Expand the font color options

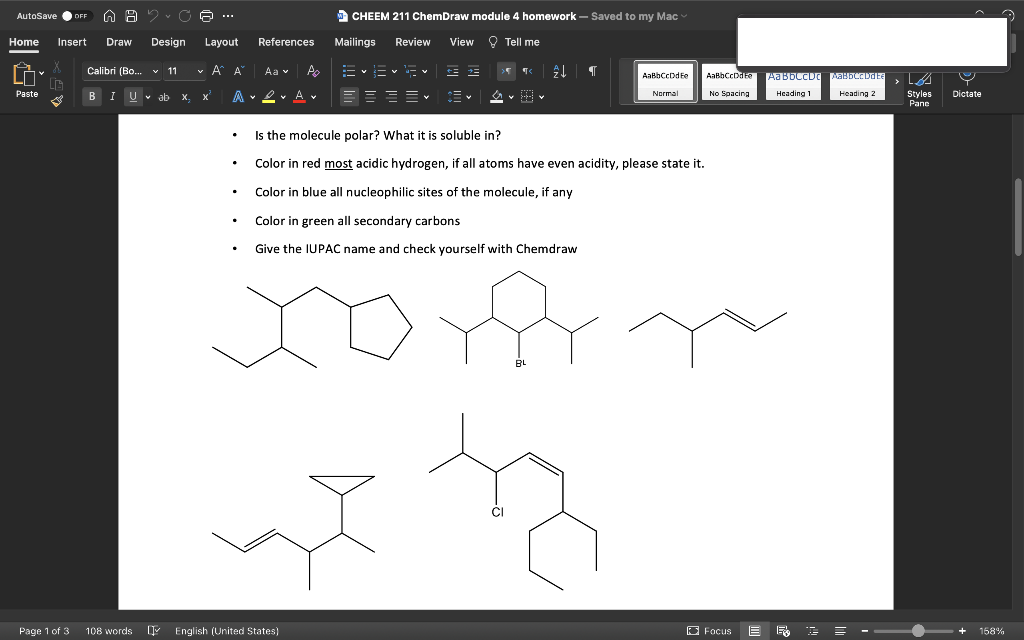click(x=313, y=97)
